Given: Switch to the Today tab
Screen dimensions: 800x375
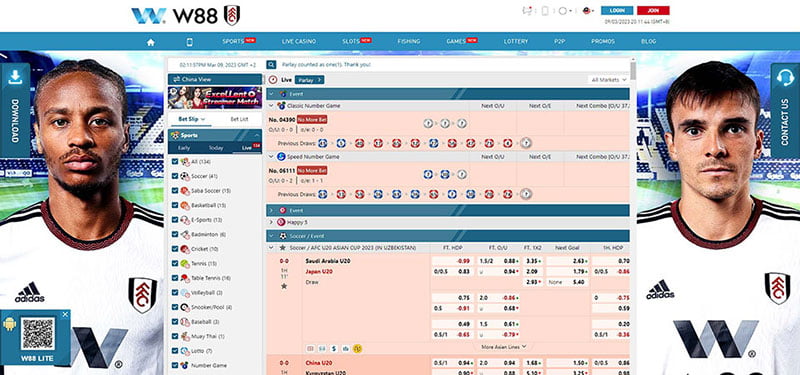Looking at the screenshot, I should (216, 148).
